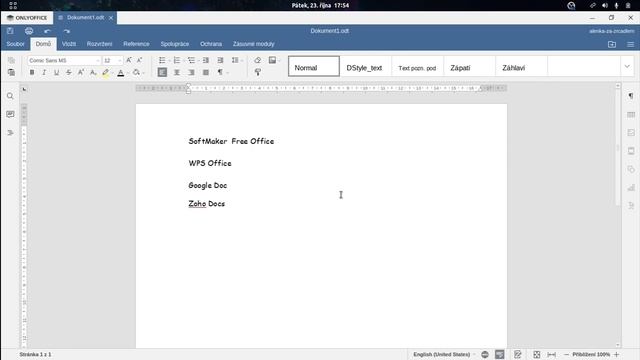Toggle underline formatting
The image size is (640, 360).
pyautogui.click(x=56, y=72)
